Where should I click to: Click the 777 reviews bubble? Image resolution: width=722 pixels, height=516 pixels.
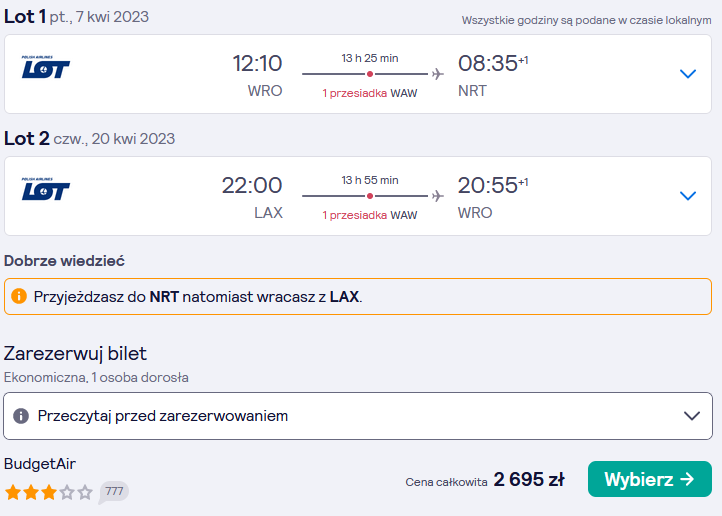[x=114, y=492]
